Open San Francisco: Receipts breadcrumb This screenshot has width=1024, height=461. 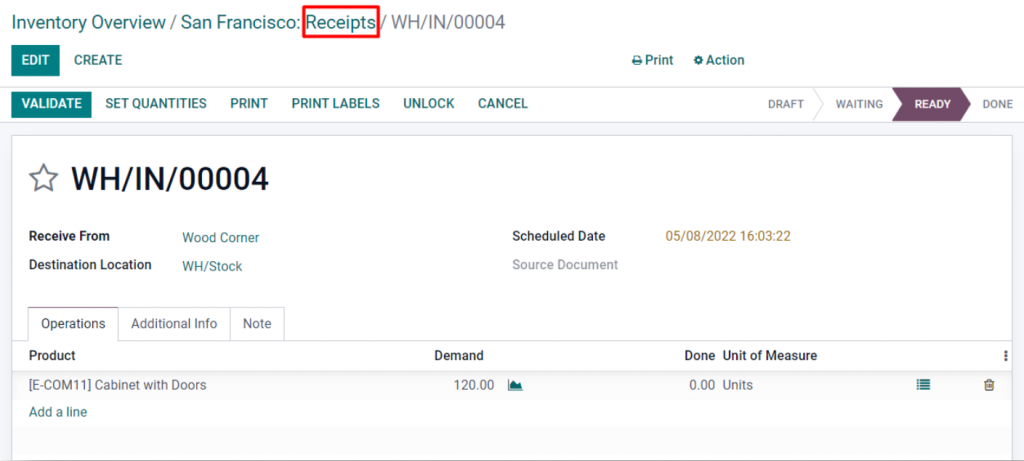pyautogui.click(x=279, y=22)
